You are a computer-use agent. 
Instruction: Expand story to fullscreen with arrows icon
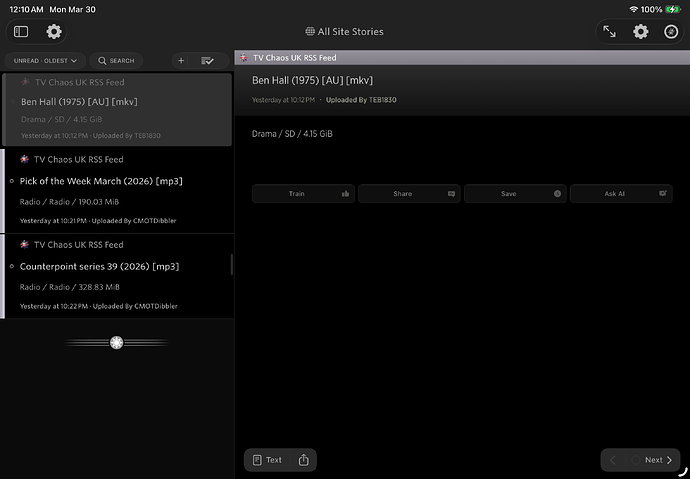(609, 32)
